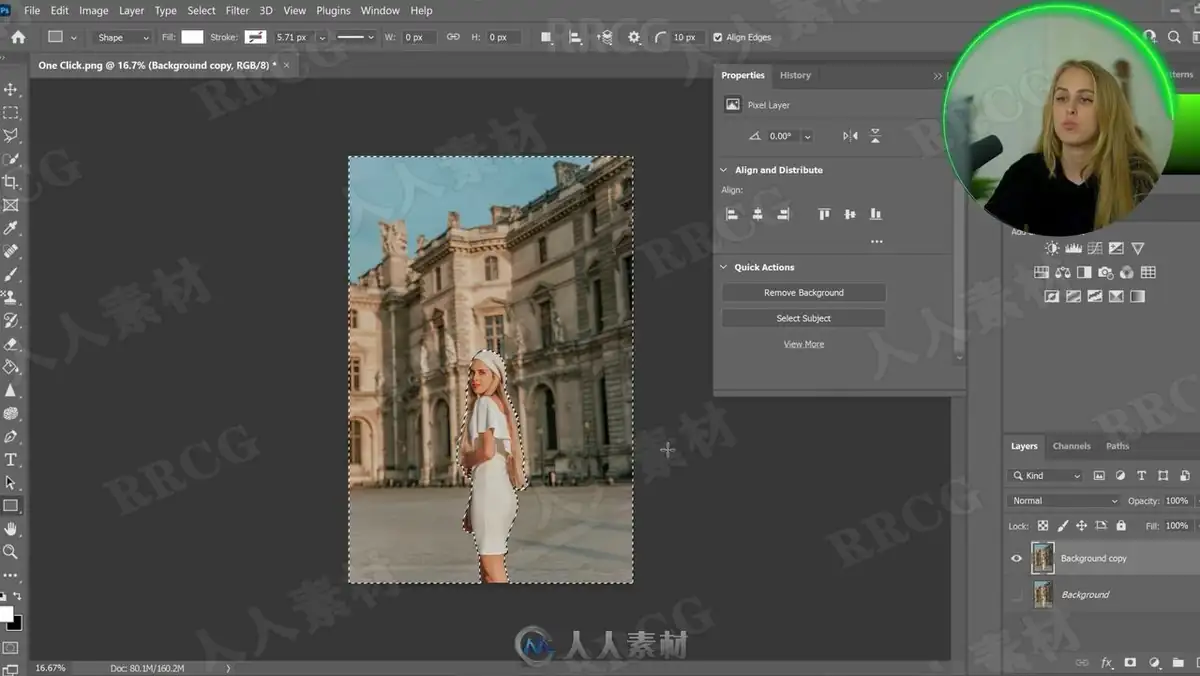Show more align options ellipsis
The height and width of the screenshot is (676, 1200).
[x=877, y=241]
